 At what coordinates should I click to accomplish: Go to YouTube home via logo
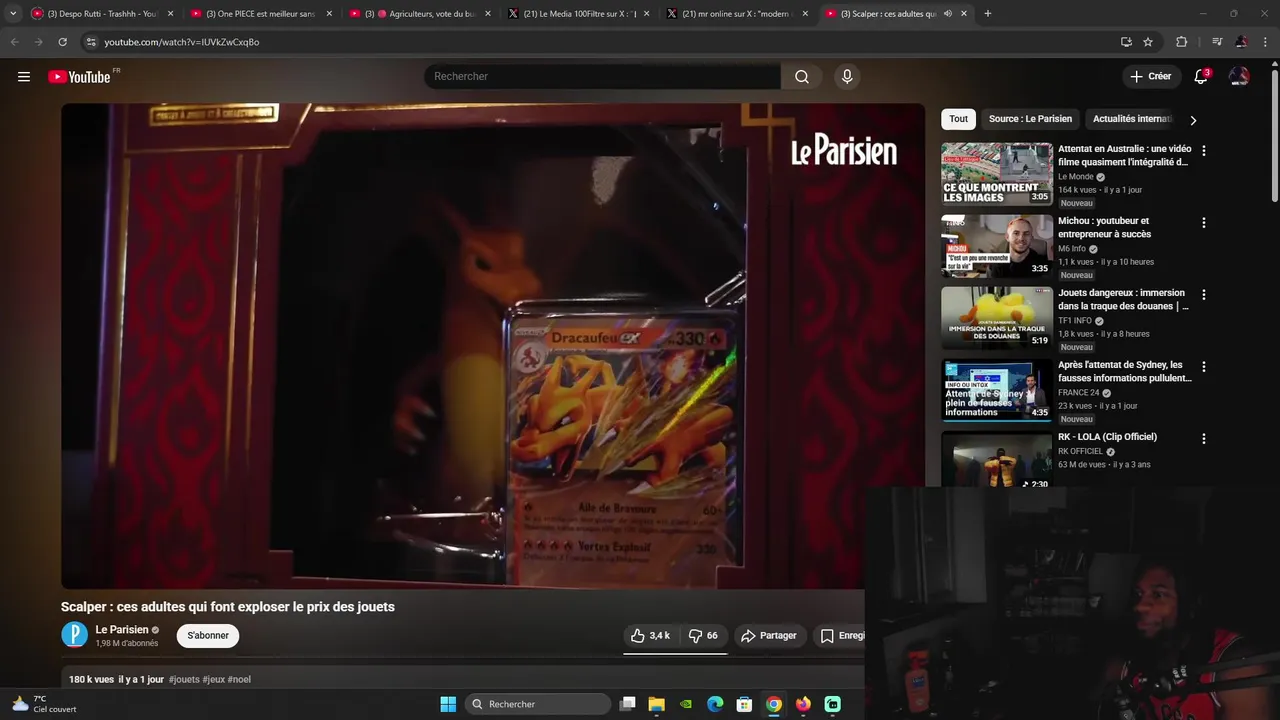[x=79, y=77]
